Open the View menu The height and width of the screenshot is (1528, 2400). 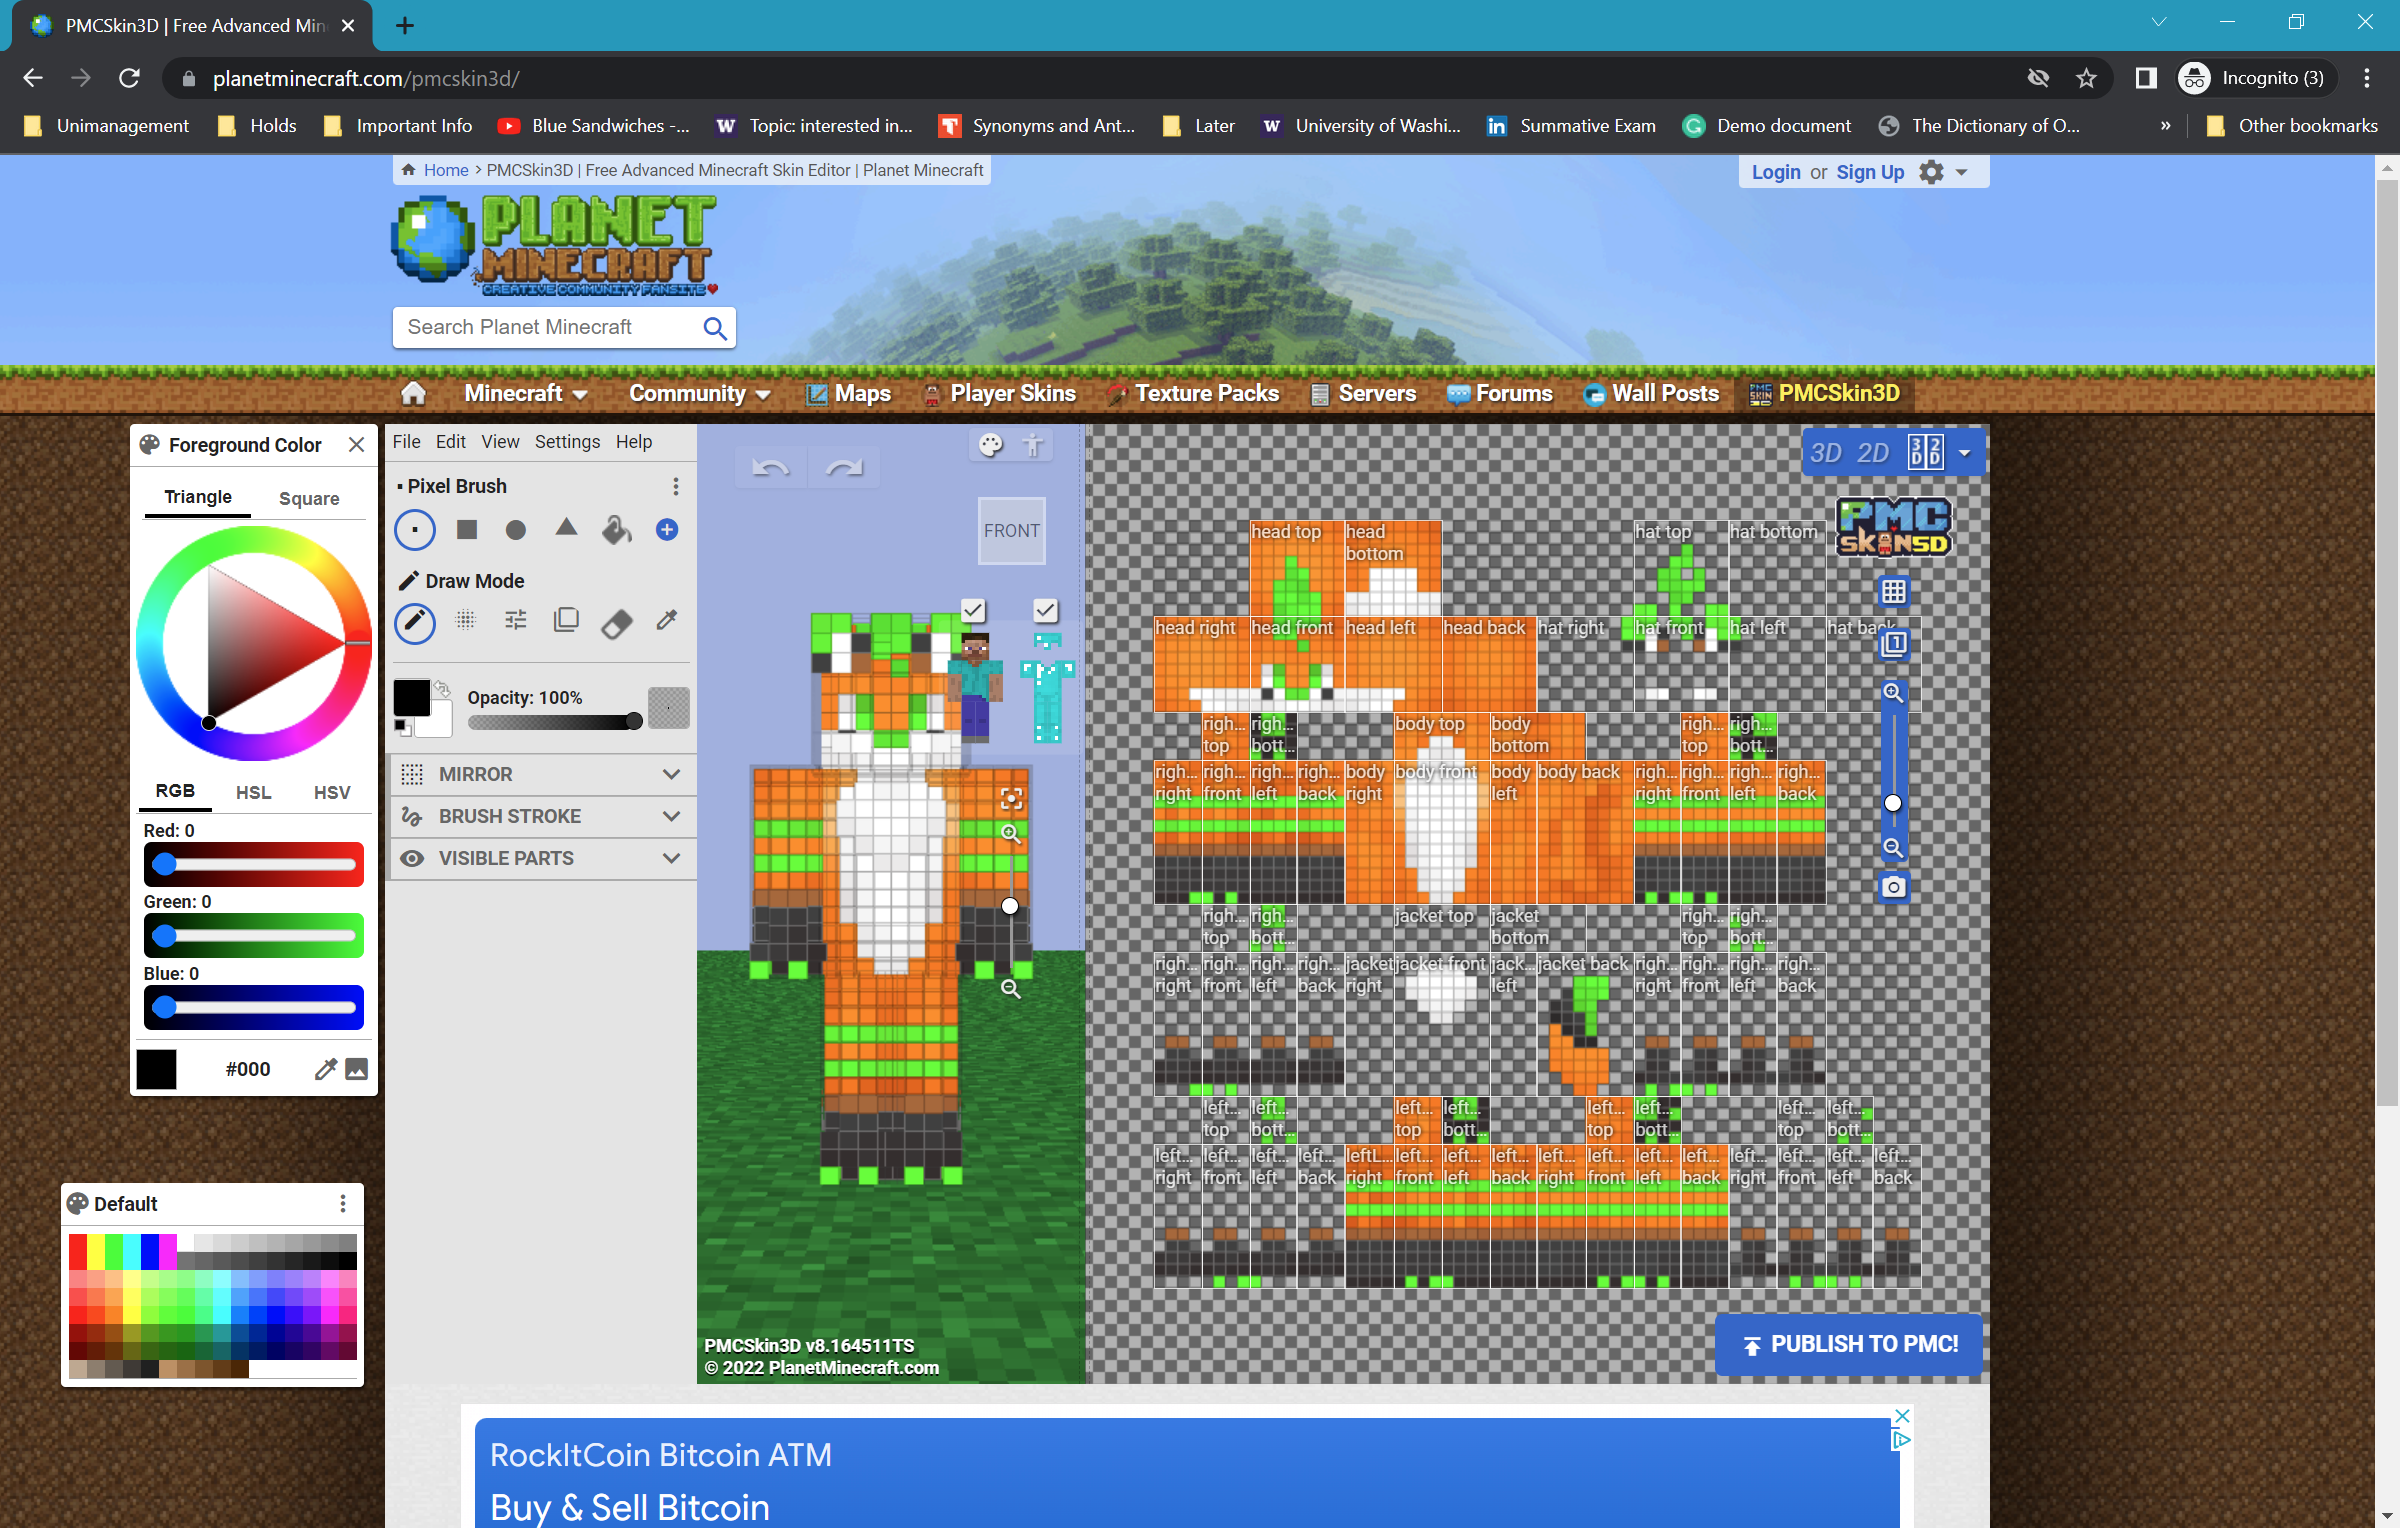[500, 442]
